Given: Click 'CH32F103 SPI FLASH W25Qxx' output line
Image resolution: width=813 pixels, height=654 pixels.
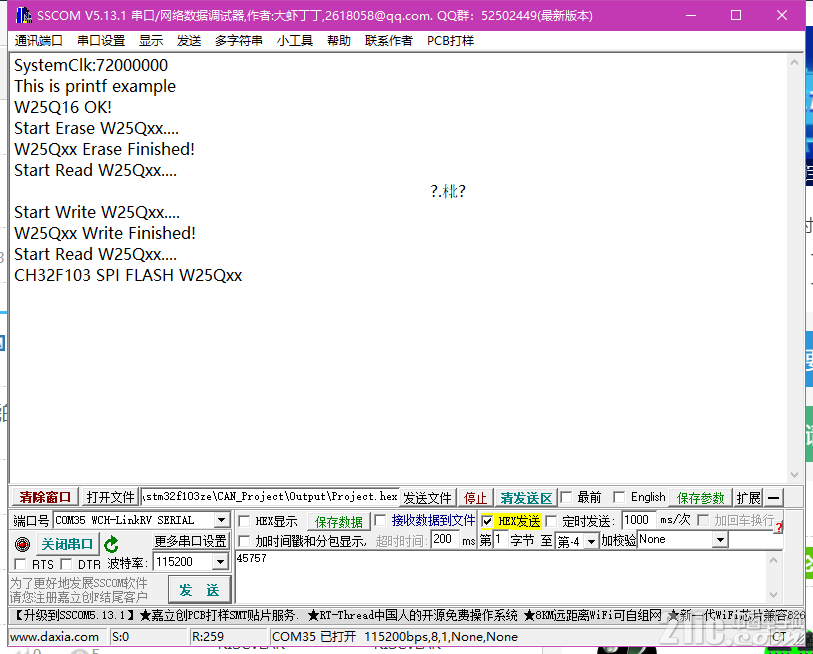Looking at the screenshot, I should [128, 275].
